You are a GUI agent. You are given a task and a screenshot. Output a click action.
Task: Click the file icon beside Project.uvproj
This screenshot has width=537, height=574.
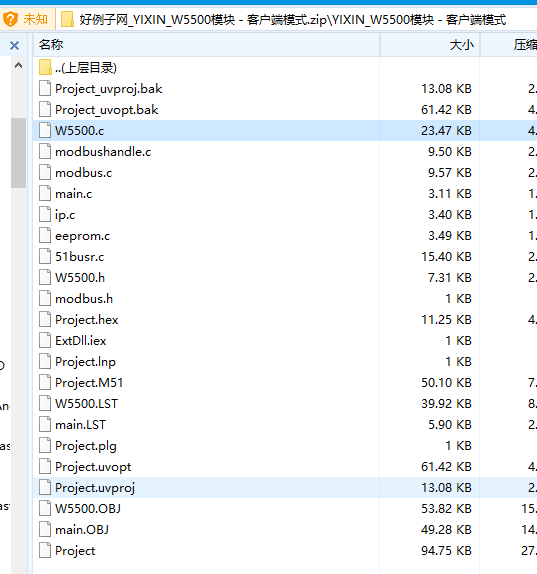pyautogui.click(x=45, y=488)
